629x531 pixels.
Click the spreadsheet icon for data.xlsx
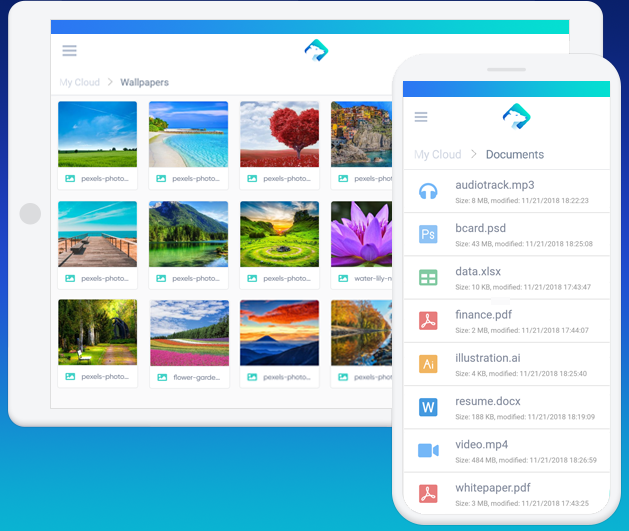[428, 278]
